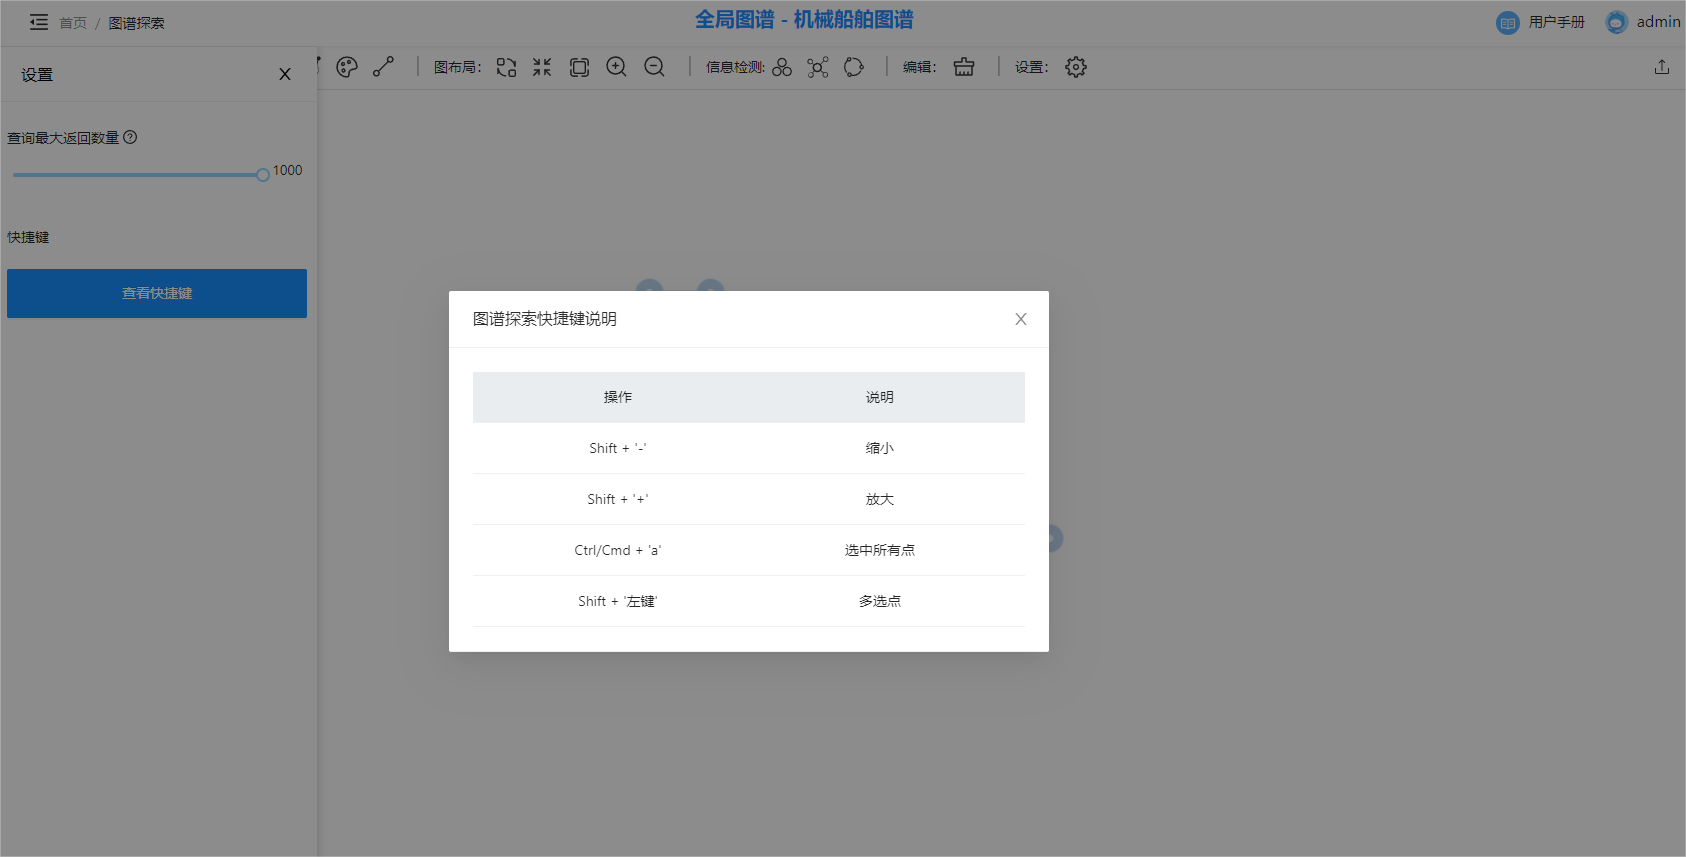Go to 首页 breadcrumb link
1686x857 pixels.
click(x=73, y=23)
